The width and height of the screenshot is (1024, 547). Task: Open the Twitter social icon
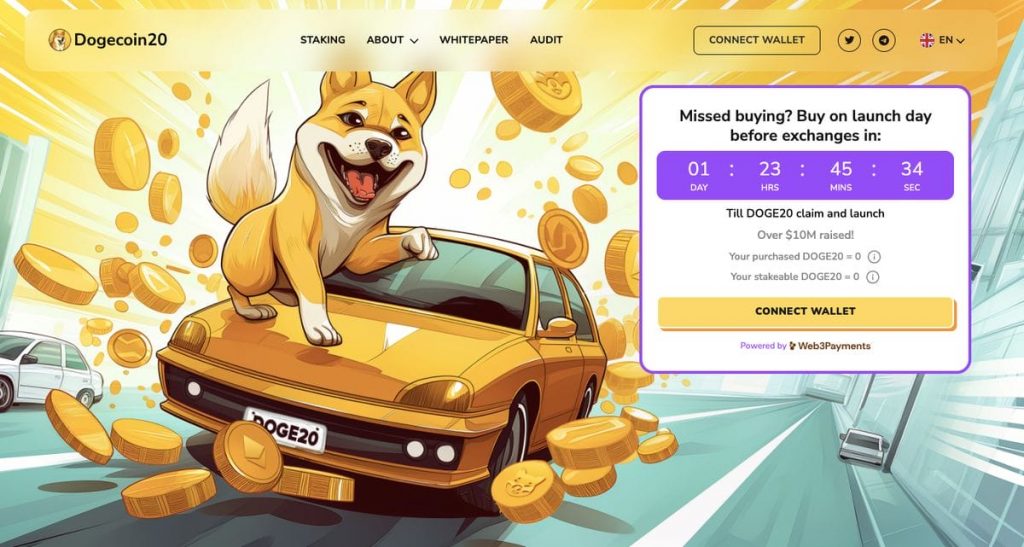(x=849, y=40)
